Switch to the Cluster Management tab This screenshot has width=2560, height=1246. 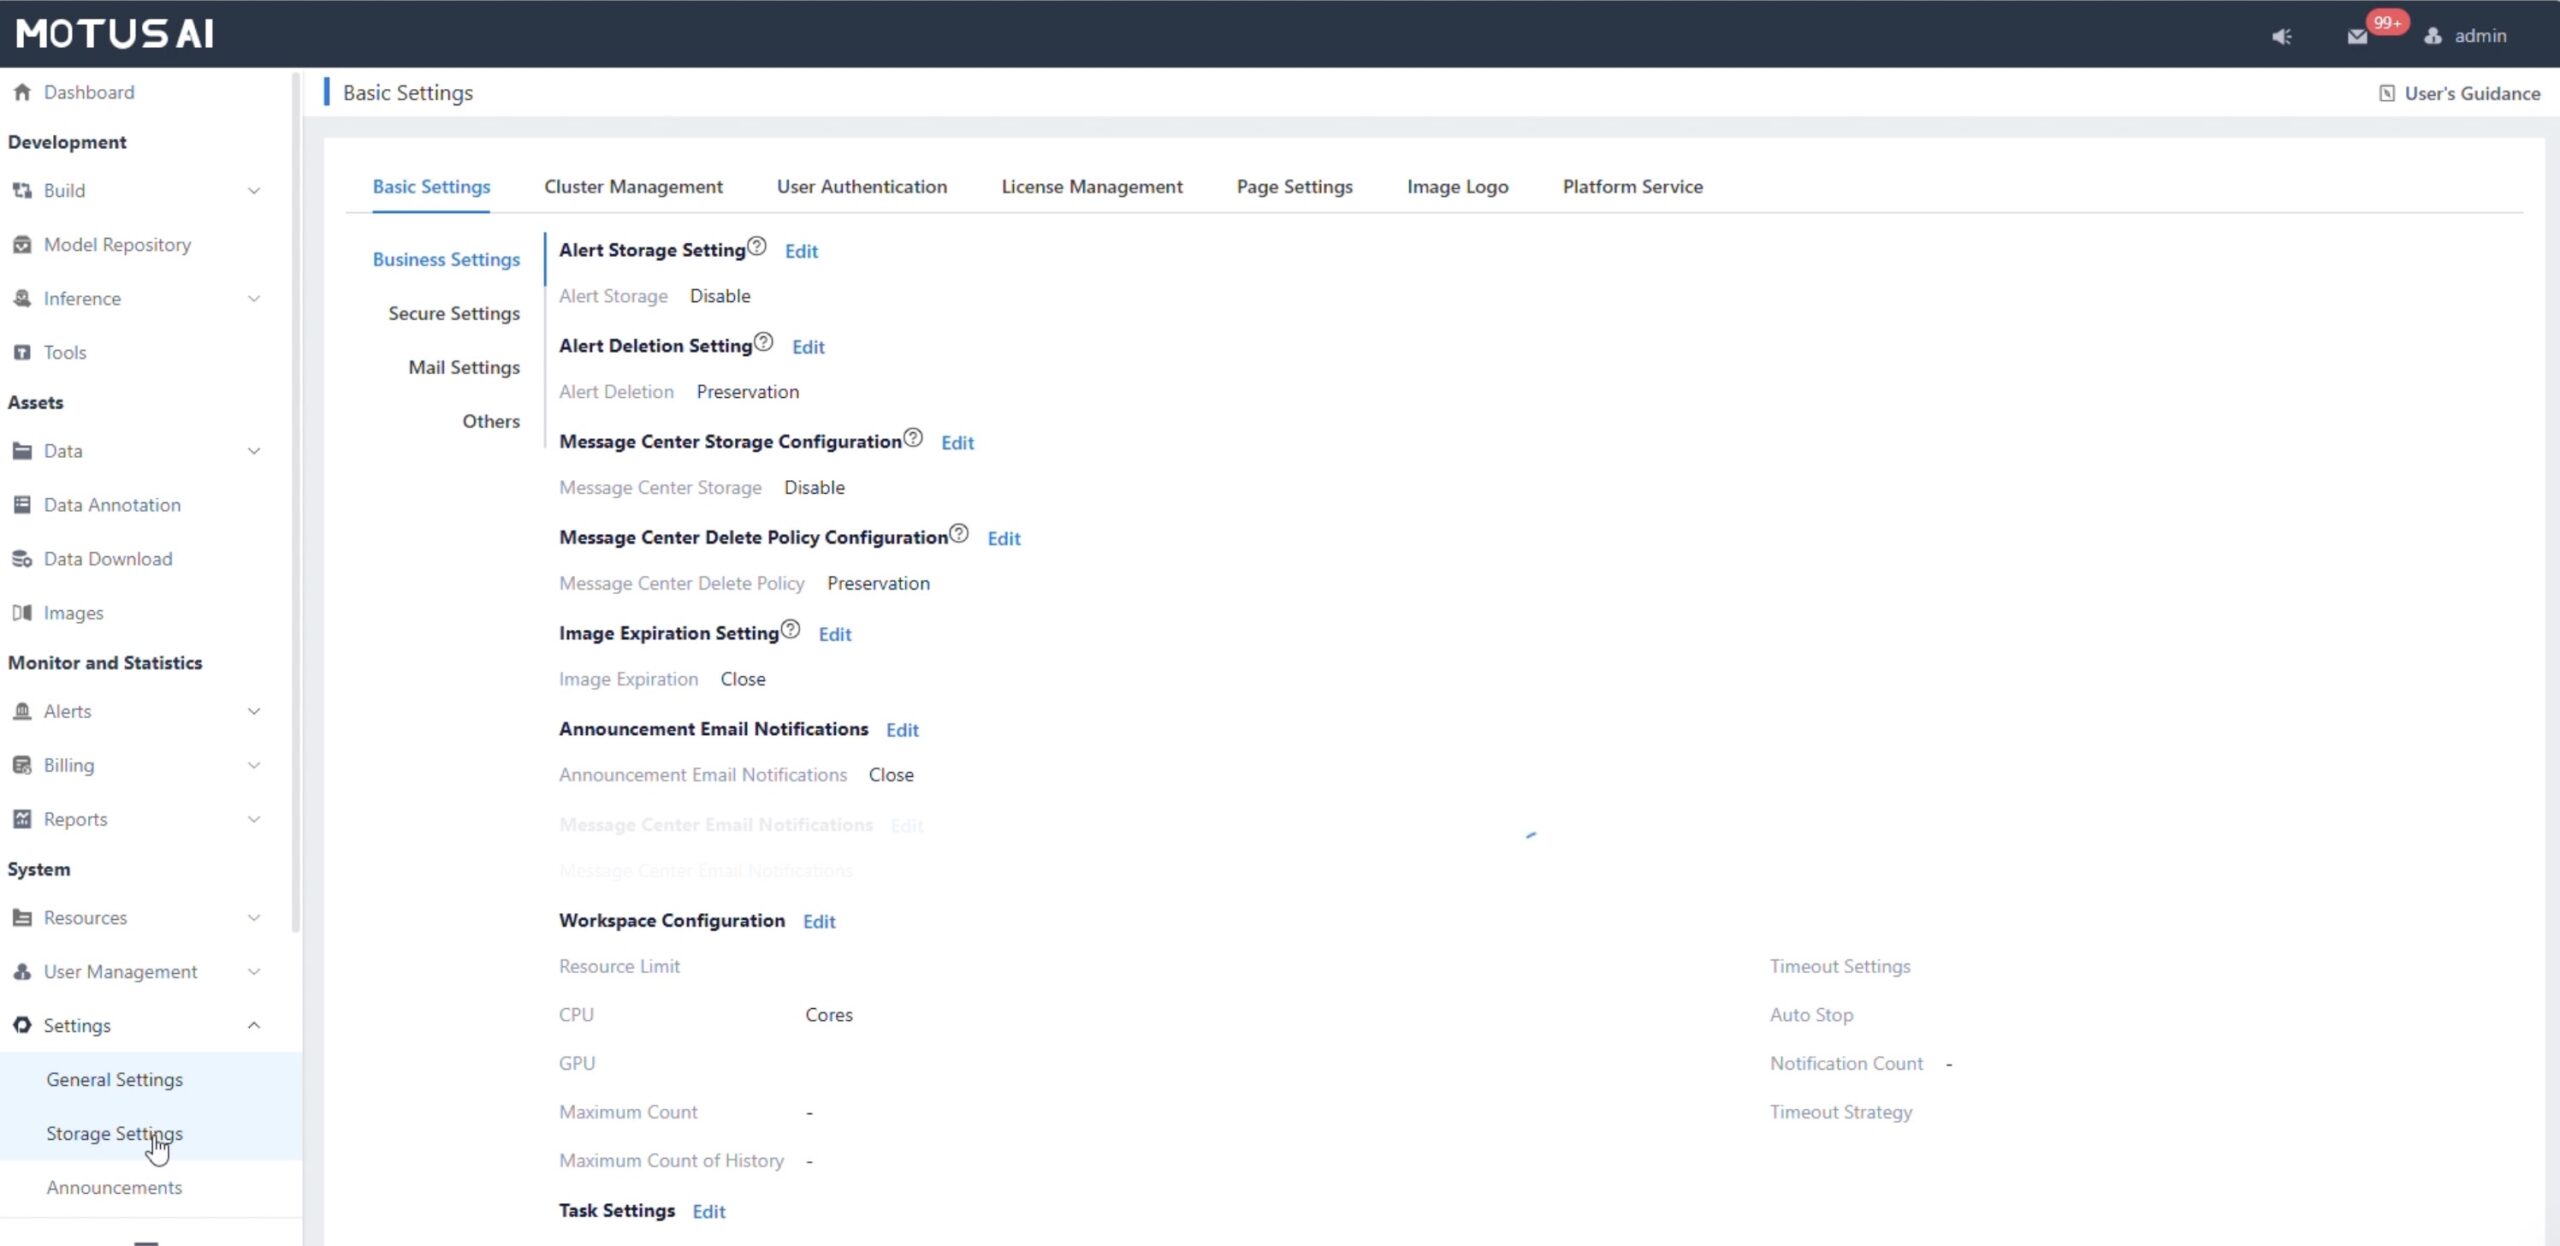(x=633, y=186)
